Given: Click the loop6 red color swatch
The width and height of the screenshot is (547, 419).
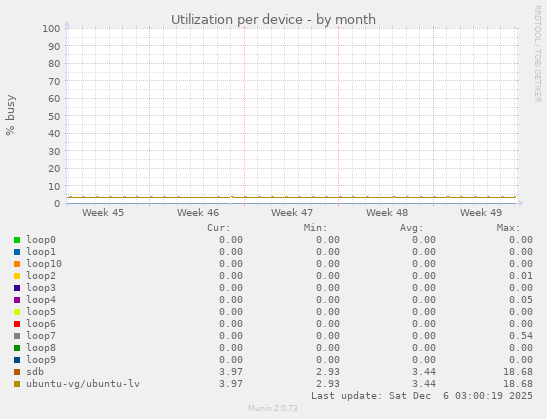Looking at the screenshot, I should 17,324.
